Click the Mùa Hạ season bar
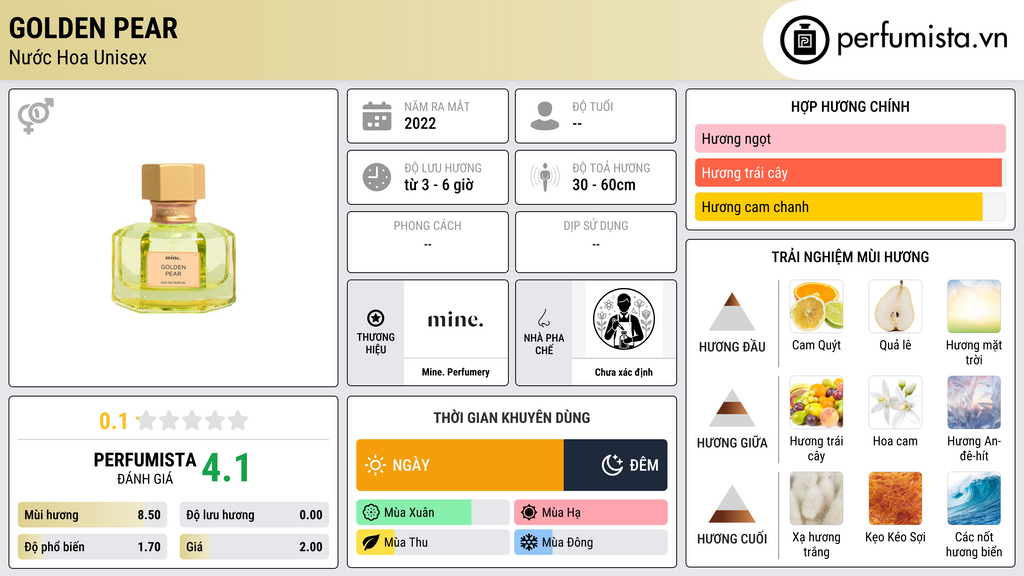Image resolution: width=1024 pixels, height=576 pixels. [x=590, y=513]
